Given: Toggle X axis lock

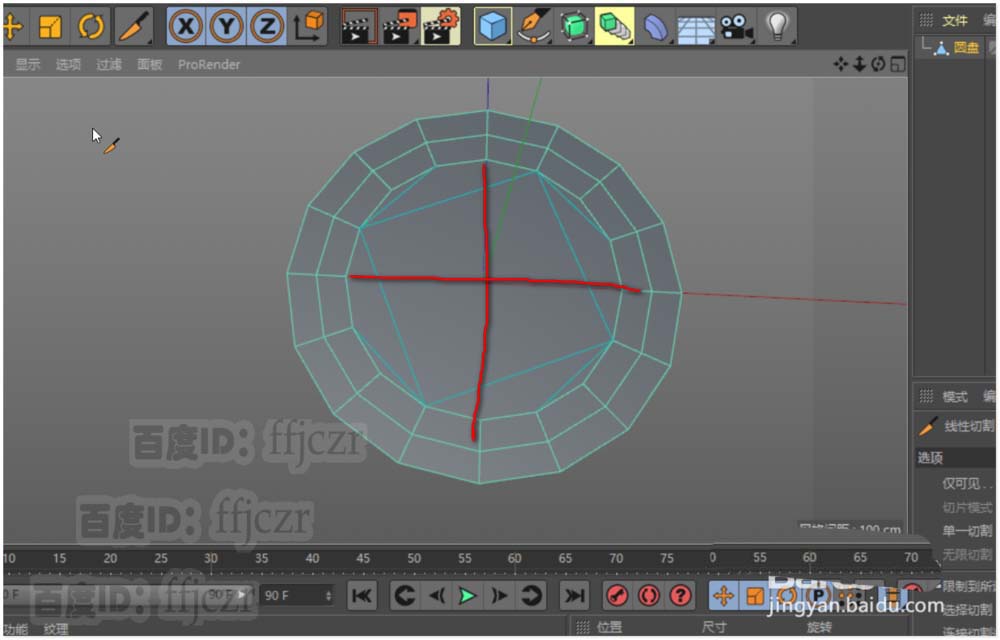Looking at the screenshot, I should pyautogui.click(x=185, y=27).
